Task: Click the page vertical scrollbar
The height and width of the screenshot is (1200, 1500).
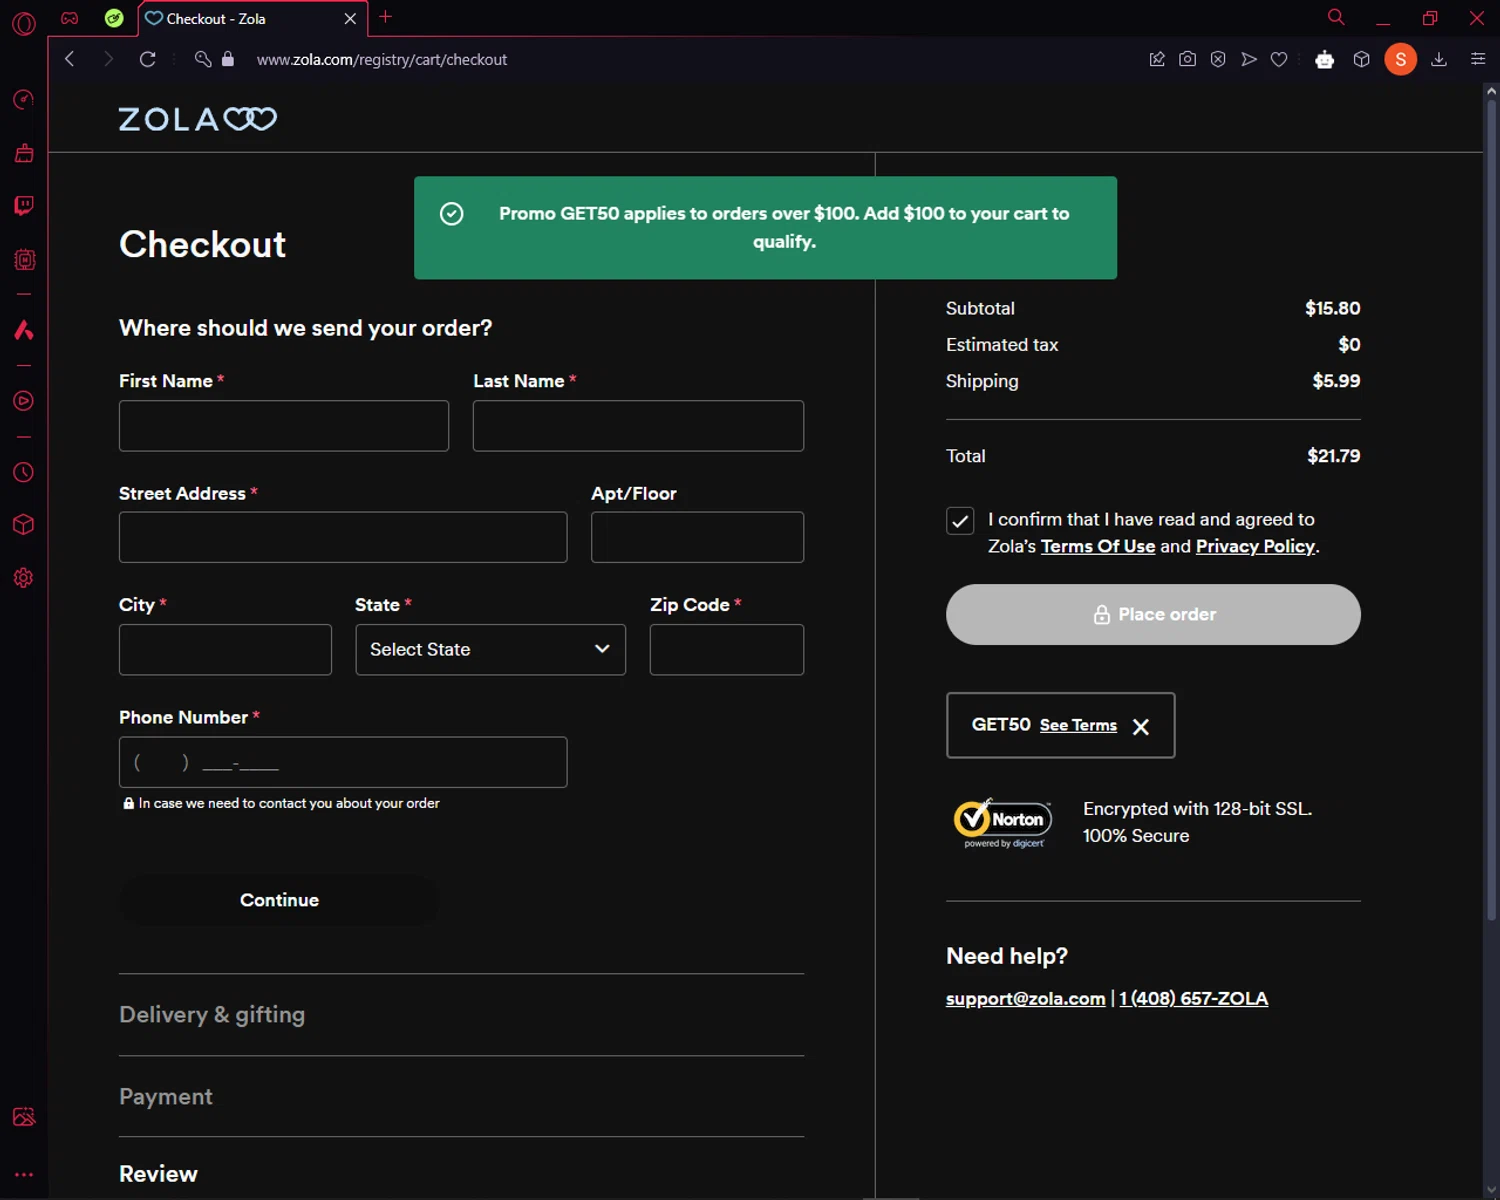Action: (x=1491, y=510)
